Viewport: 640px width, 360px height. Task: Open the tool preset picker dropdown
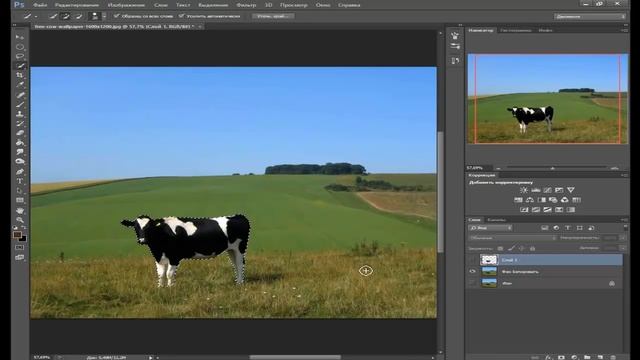[36, 17]
